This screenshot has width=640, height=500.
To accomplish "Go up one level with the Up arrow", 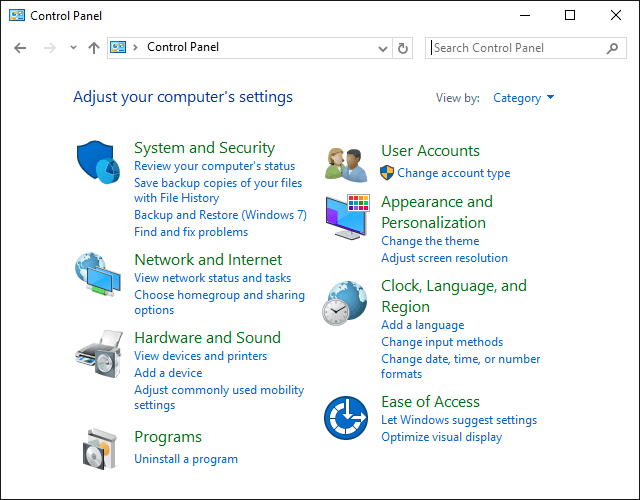I will tap(94, 48).
